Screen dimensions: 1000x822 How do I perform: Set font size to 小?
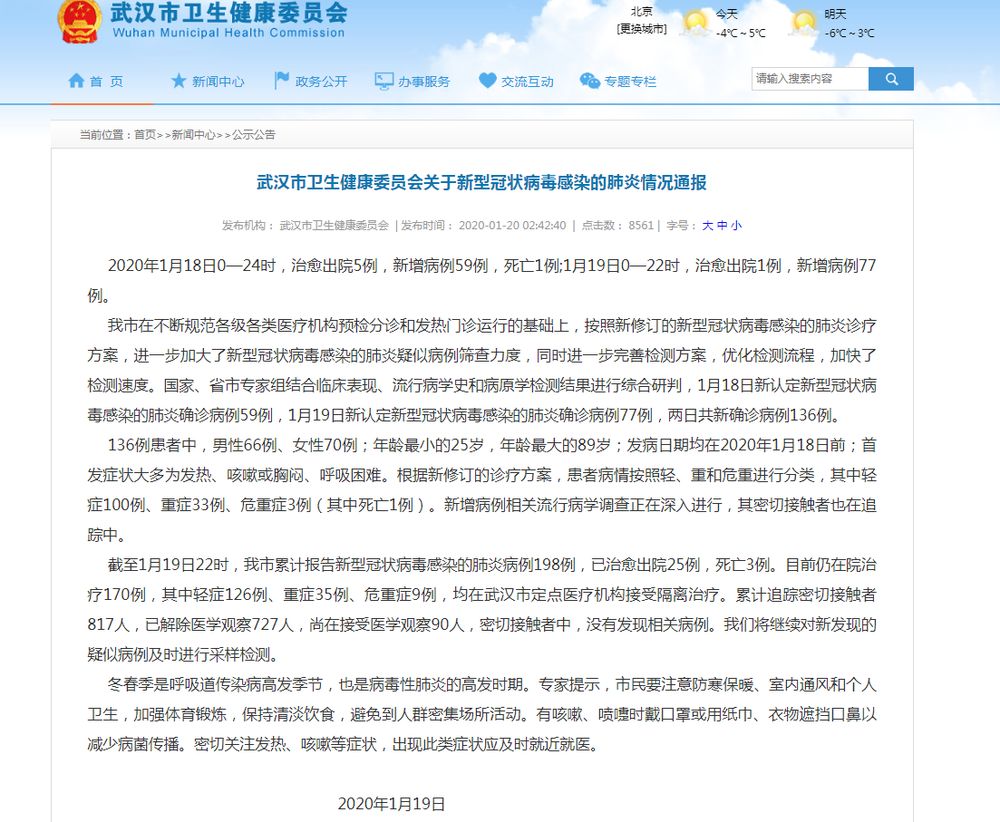737,226
